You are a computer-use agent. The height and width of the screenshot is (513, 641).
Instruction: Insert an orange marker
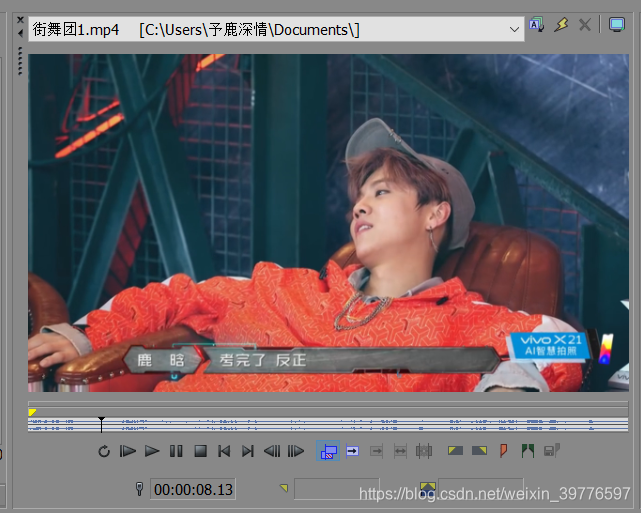click(x=504, y=451)
